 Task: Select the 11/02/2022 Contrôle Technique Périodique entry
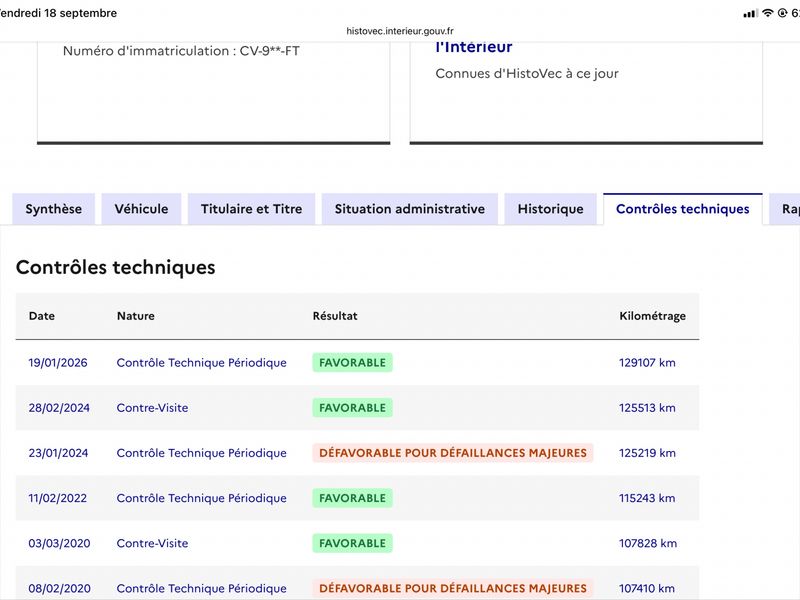pyautogui.click(x=202, y=498)
